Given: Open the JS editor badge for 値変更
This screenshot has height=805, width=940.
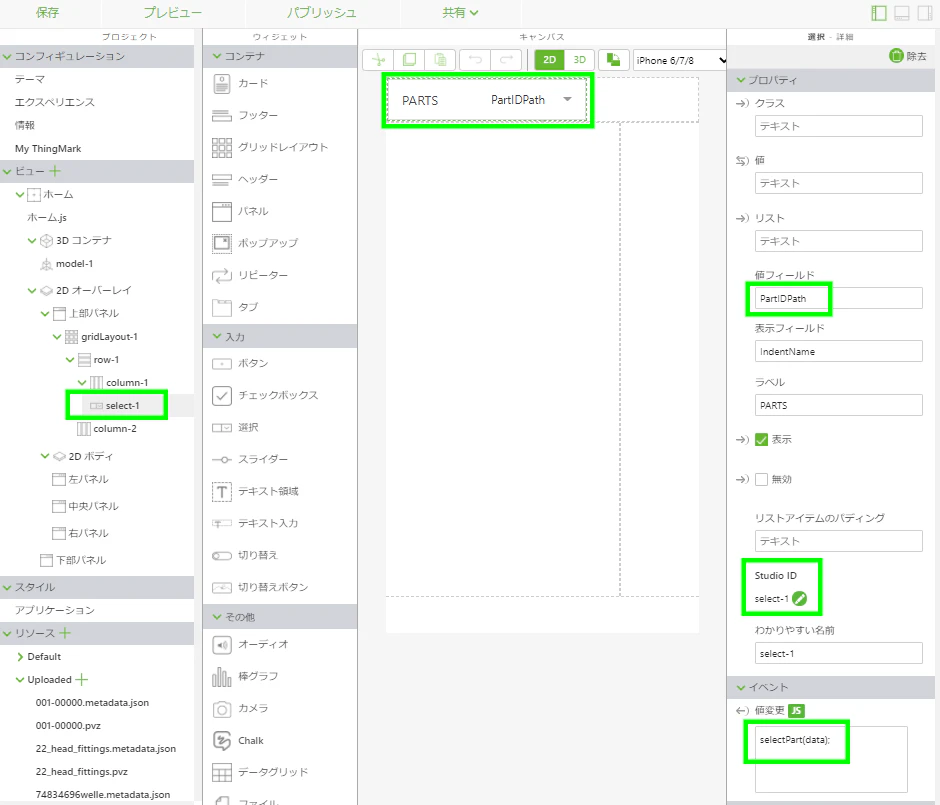Looking at the screenshot, I should (x=796, y=711).
